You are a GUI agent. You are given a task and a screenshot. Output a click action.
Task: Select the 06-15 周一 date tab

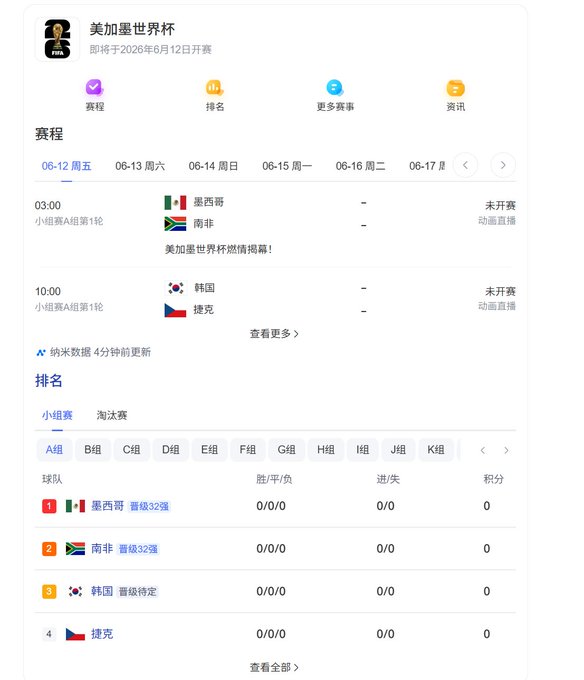(x=287, y=166)
